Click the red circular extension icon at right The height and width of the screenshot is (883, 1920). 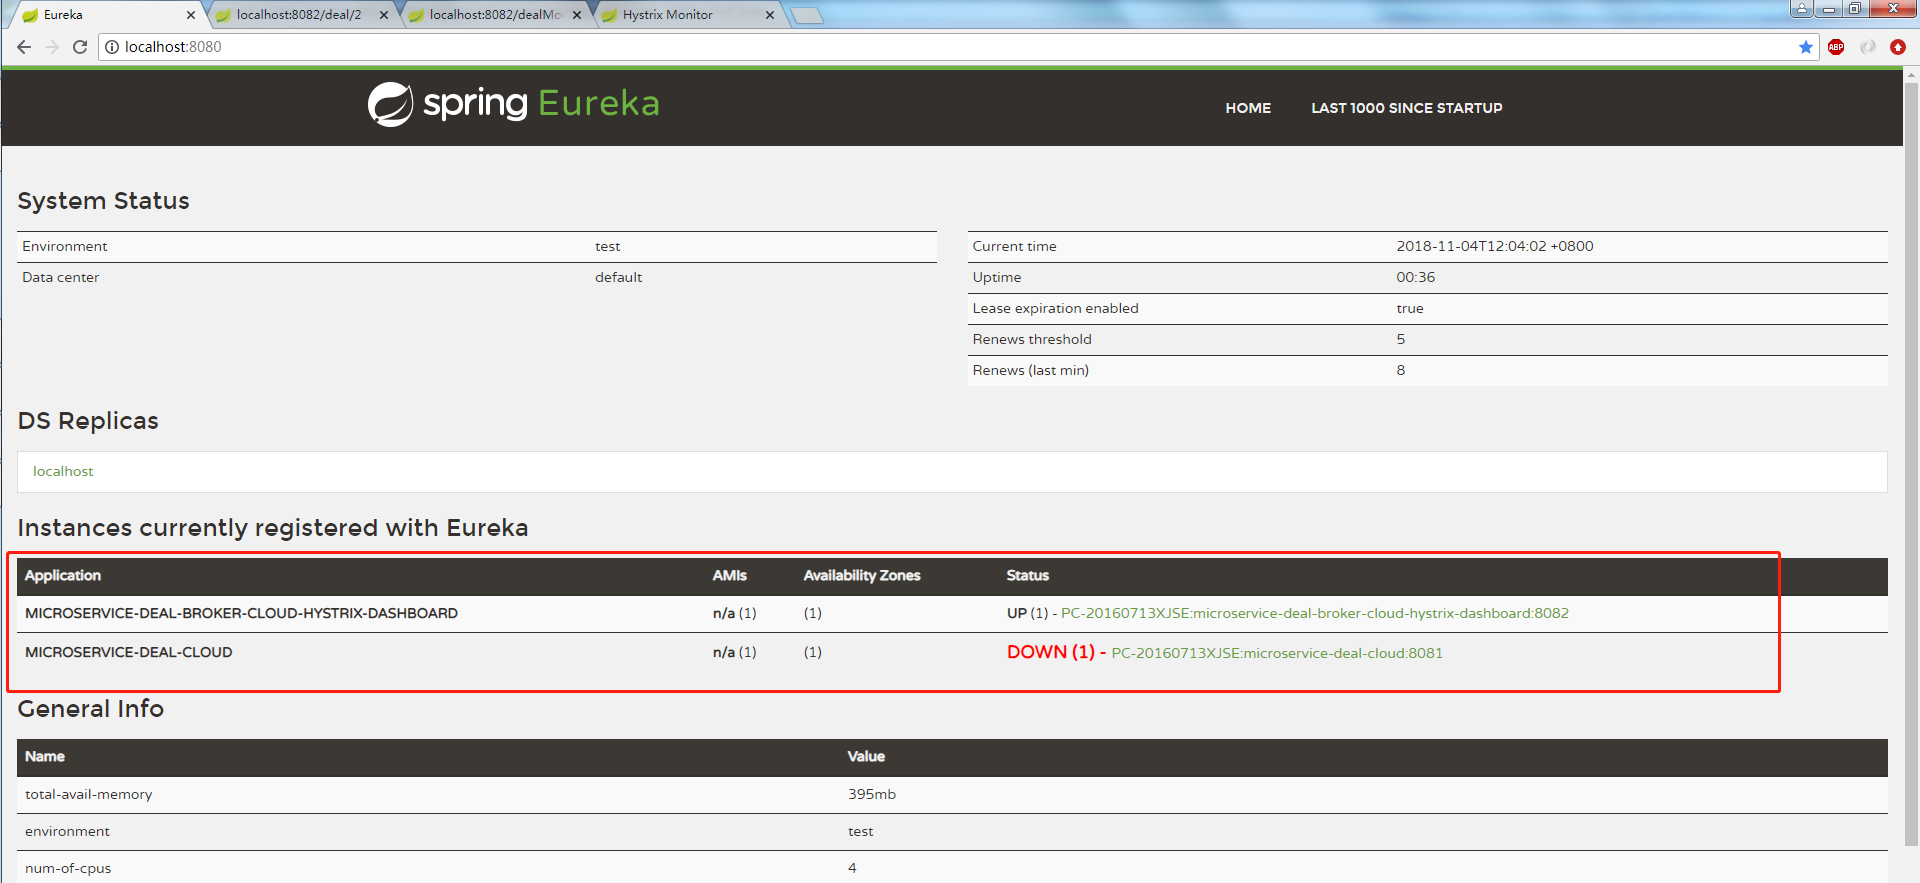click(1898, 47)
